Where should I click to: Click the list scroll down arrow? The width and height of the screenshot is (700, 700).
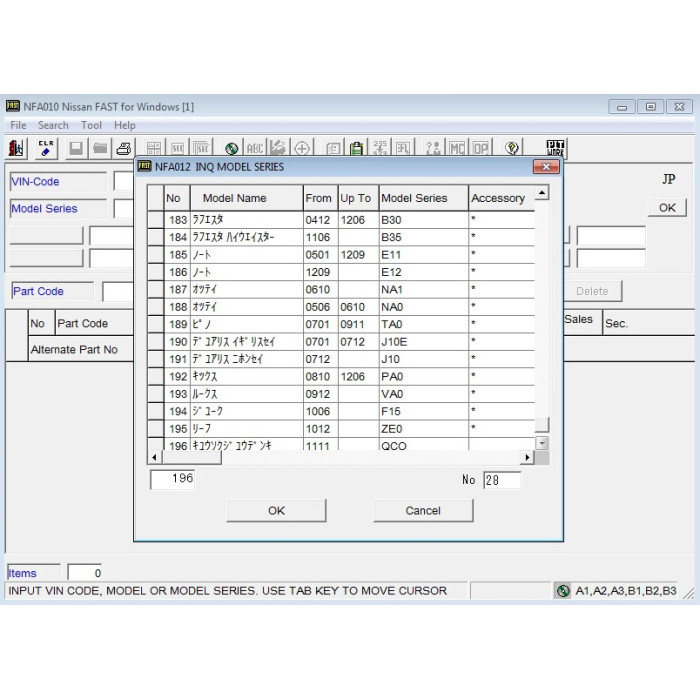click(x=542, y=443)
